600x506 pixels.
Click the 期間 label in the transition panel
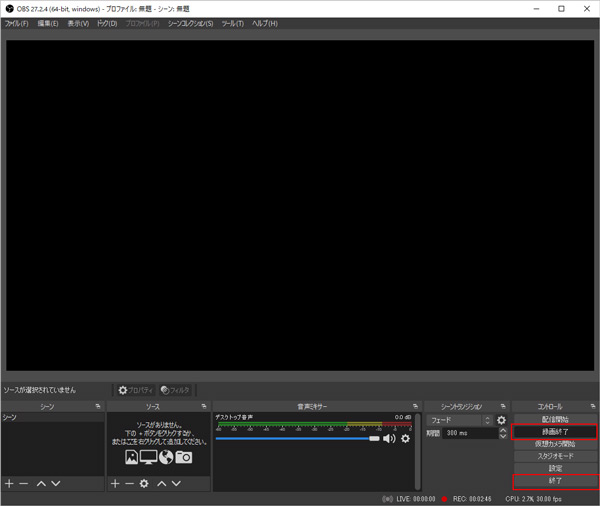click(x=433, y=433)
